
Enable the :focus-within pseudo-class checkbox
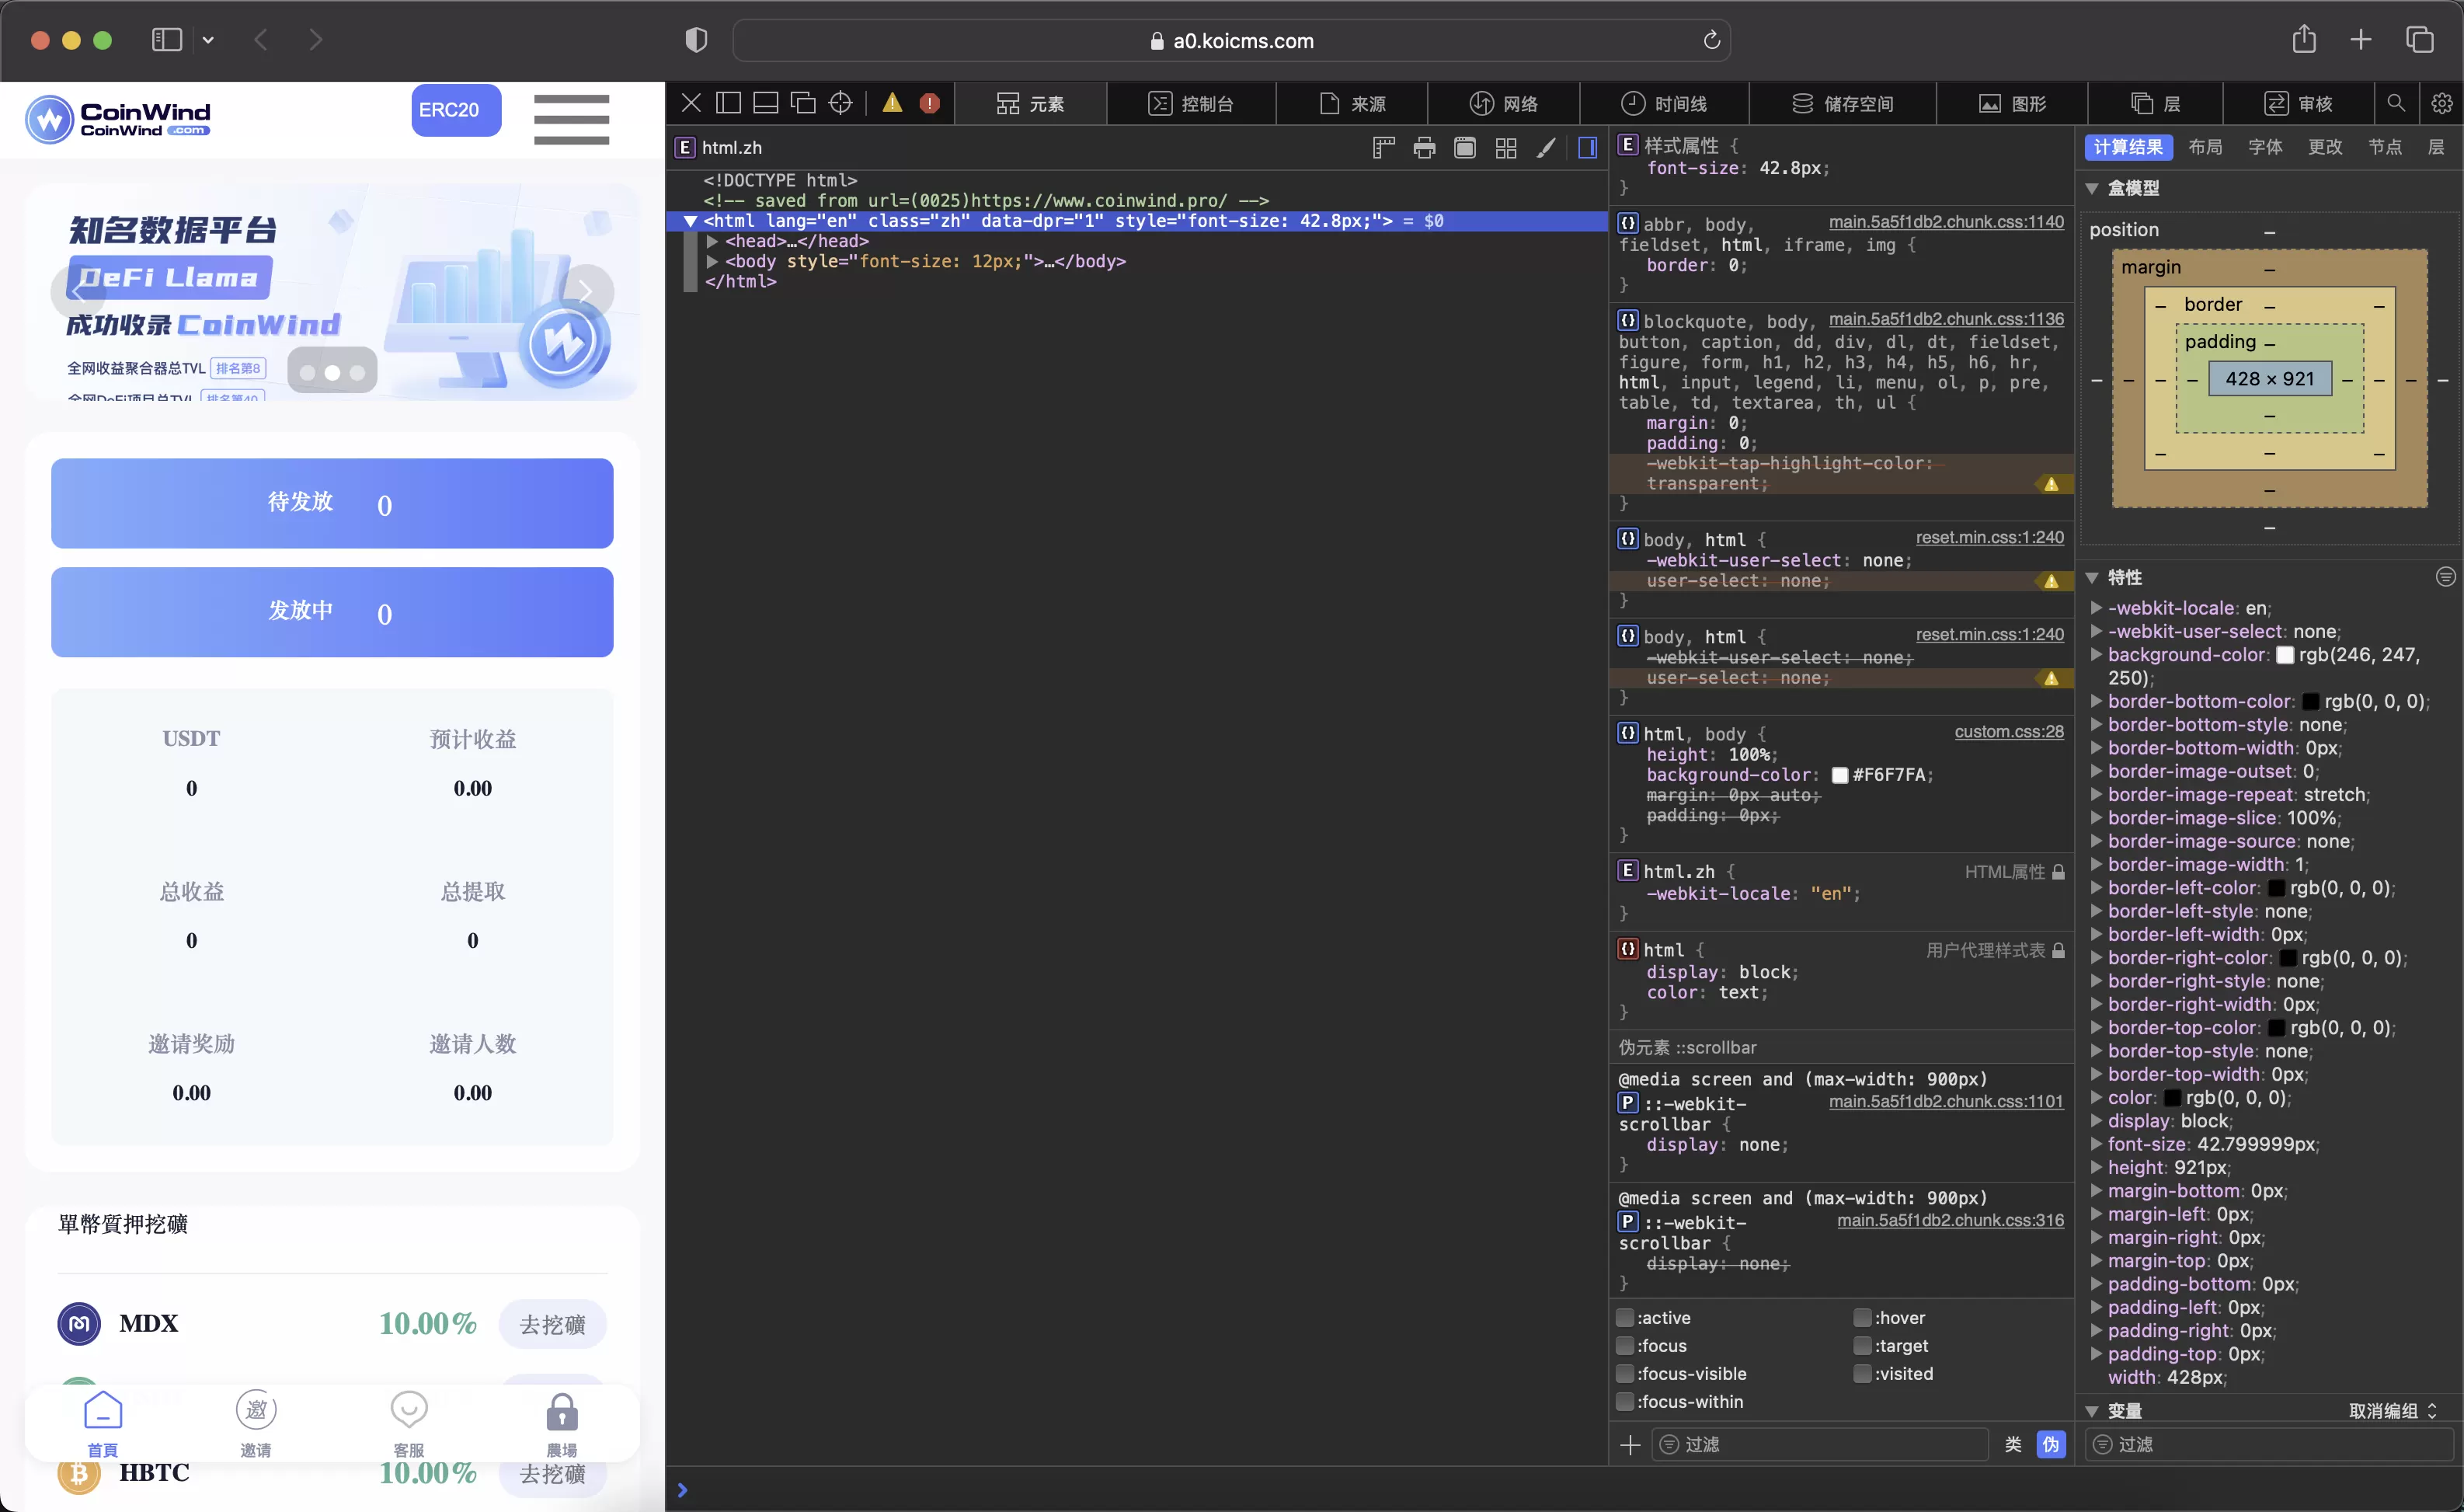pos(1626,1401)
